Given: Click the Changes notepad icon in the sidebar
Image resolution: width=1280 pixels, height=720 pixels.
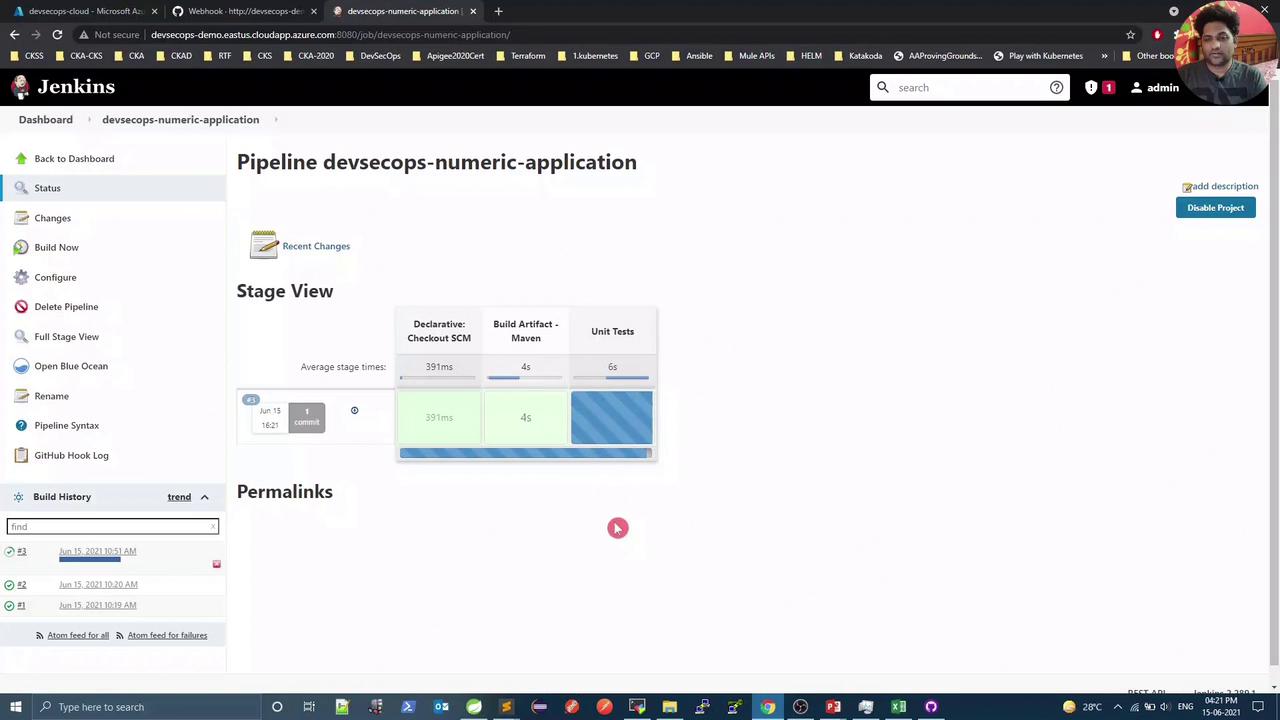Looking at the screenshot, I should click(x=21, y=218).
